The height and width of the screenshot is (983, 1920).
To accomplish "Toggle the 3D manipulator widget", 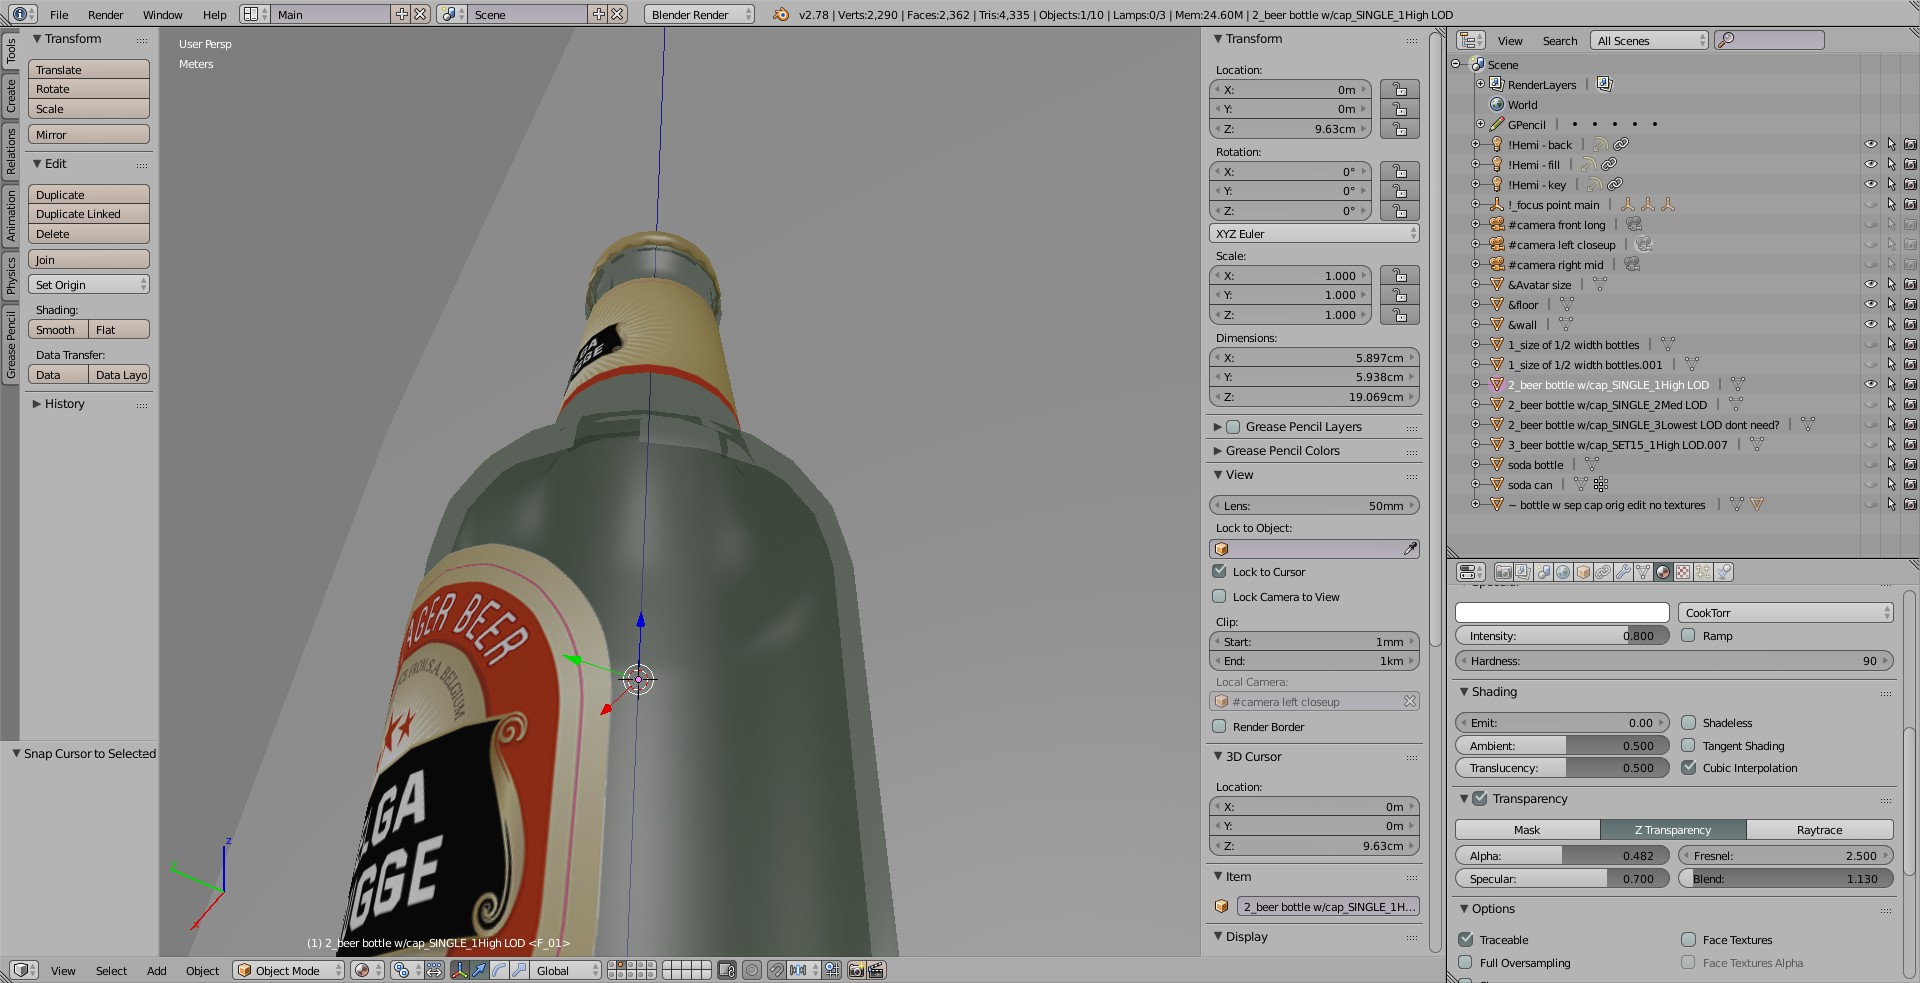I will coord(460,970).
